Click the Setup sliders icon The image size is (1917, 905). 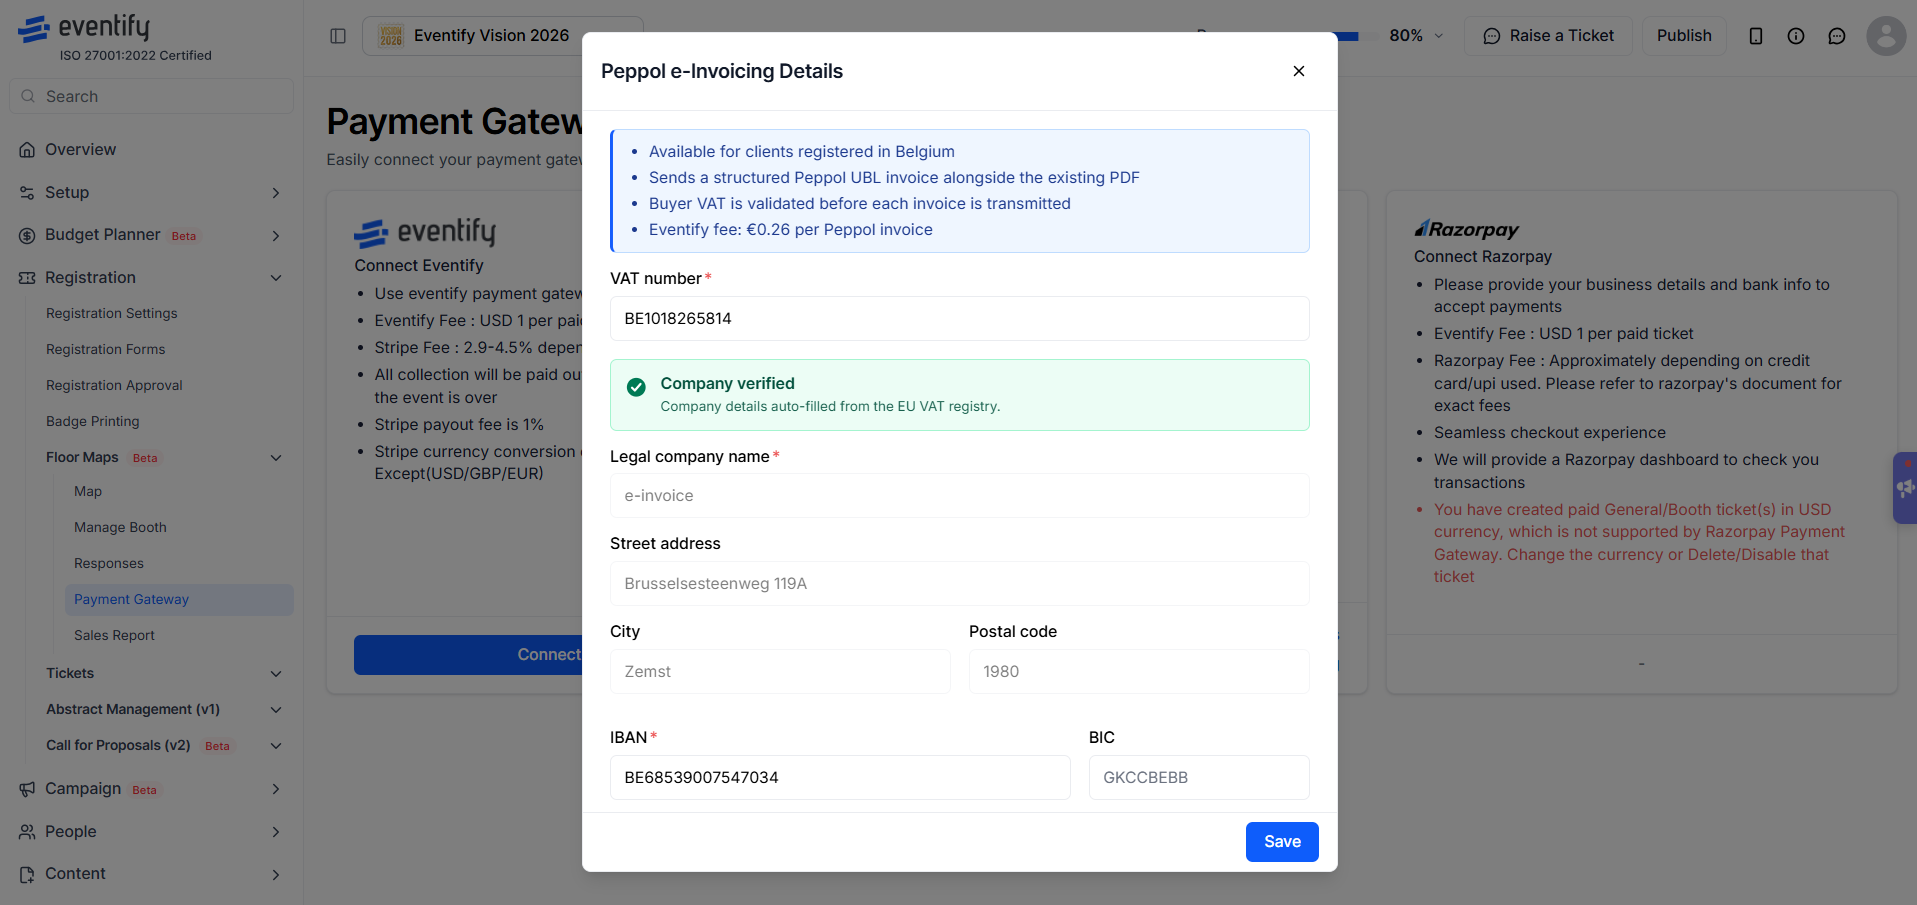click(x=27, y=193)
